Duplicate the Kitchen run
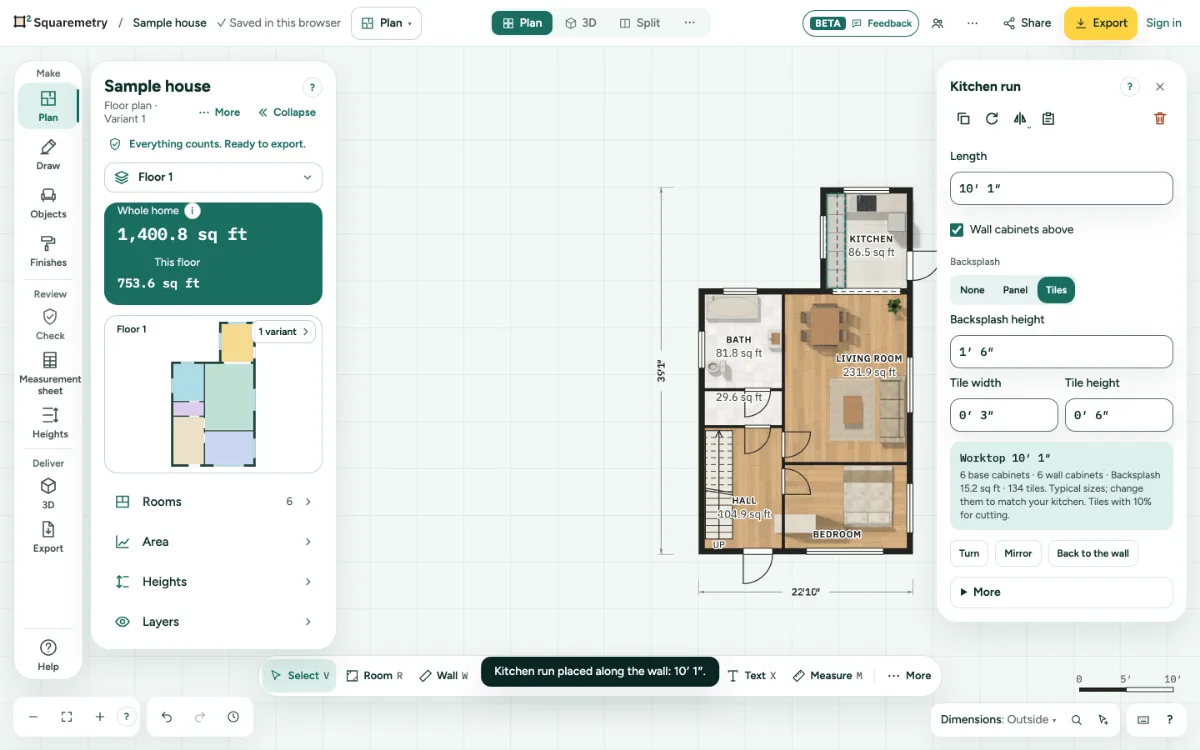Viewport: 1200px width, 750px height. click(x=963, y=118)
